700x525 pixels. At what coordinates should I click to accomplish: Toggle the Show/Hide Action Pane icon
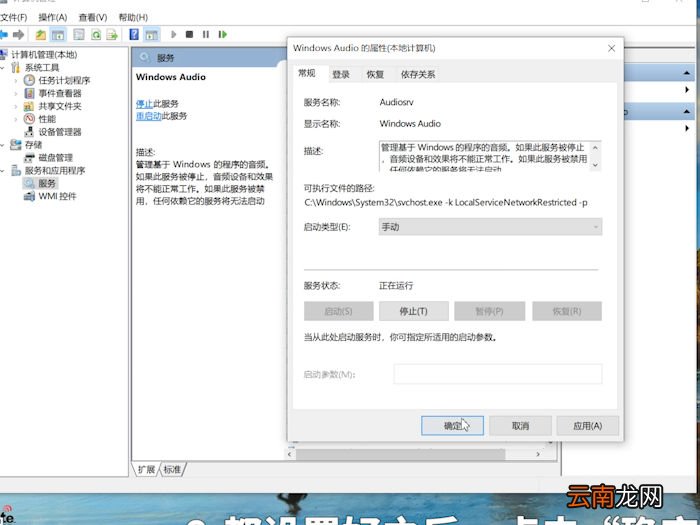(152, 34)
